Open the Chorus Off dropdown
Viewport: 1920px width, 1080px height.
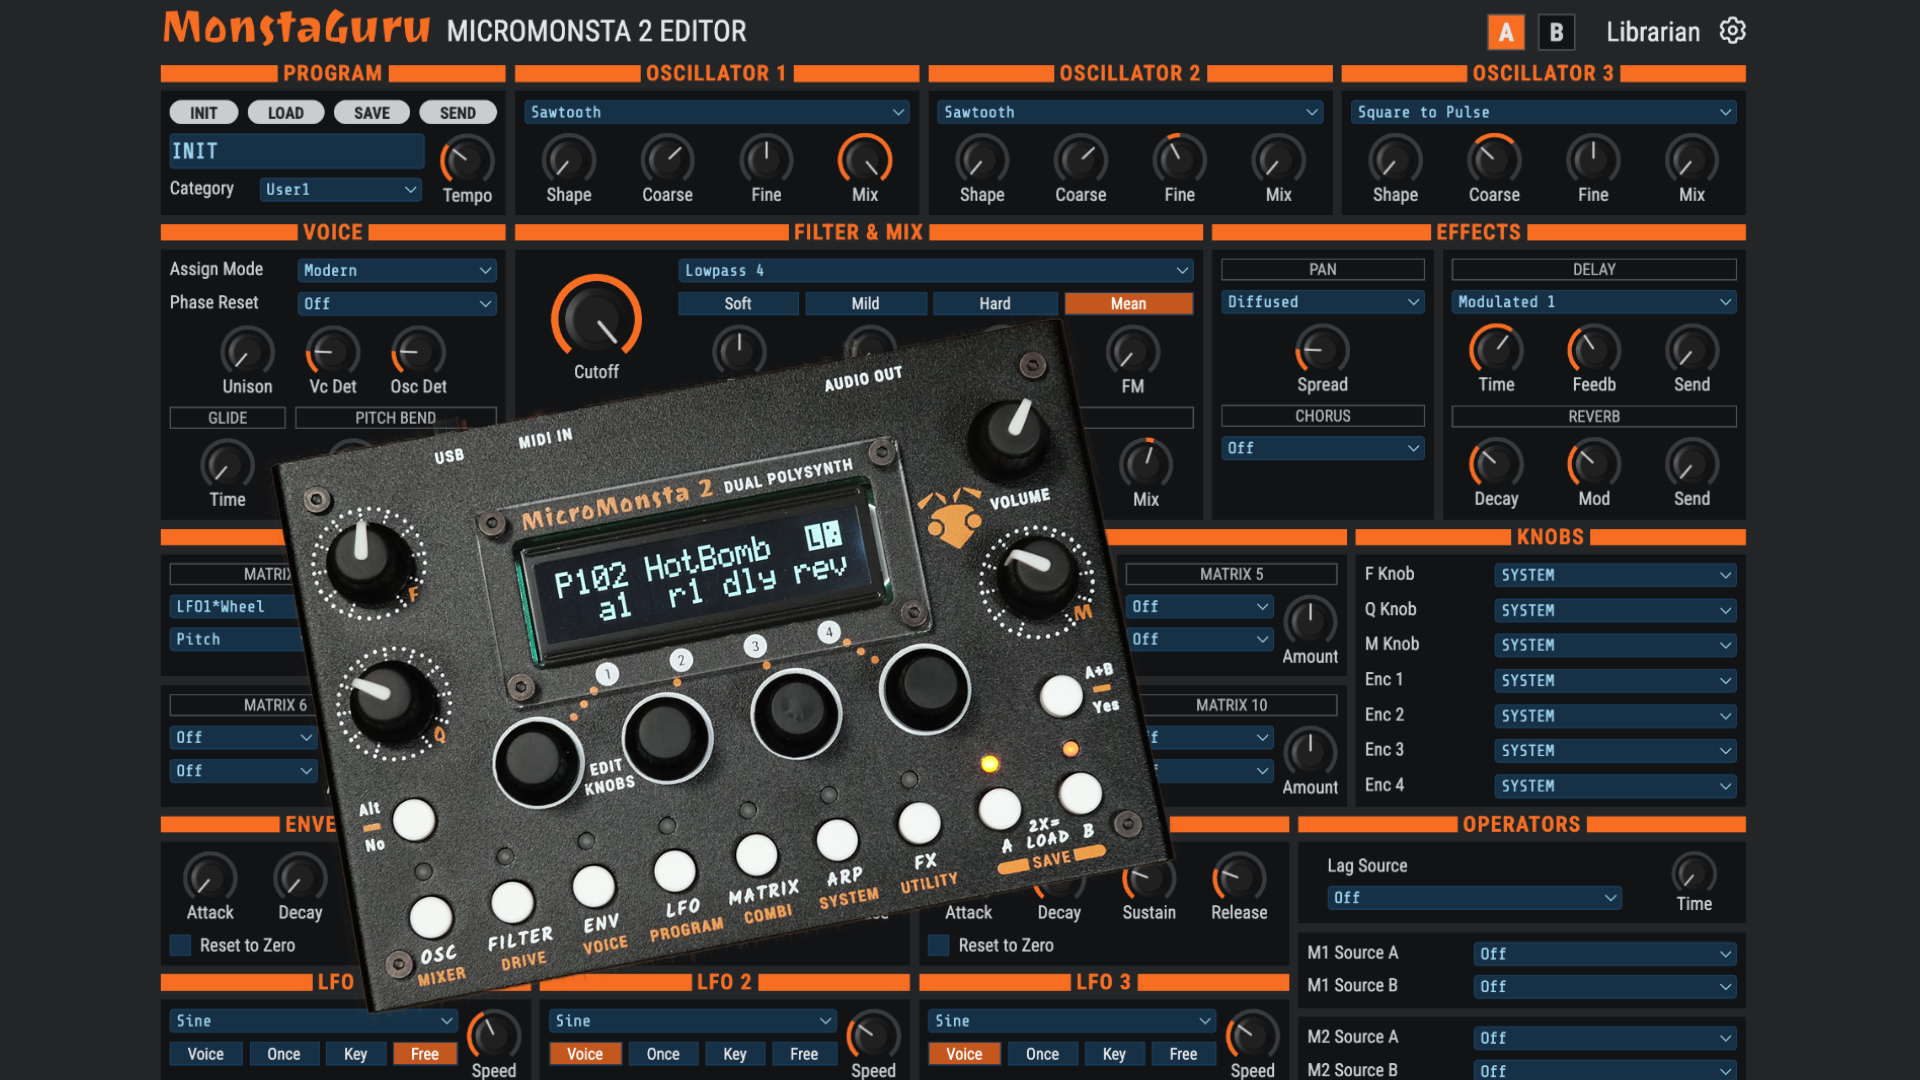click(x=1323, y=448)
